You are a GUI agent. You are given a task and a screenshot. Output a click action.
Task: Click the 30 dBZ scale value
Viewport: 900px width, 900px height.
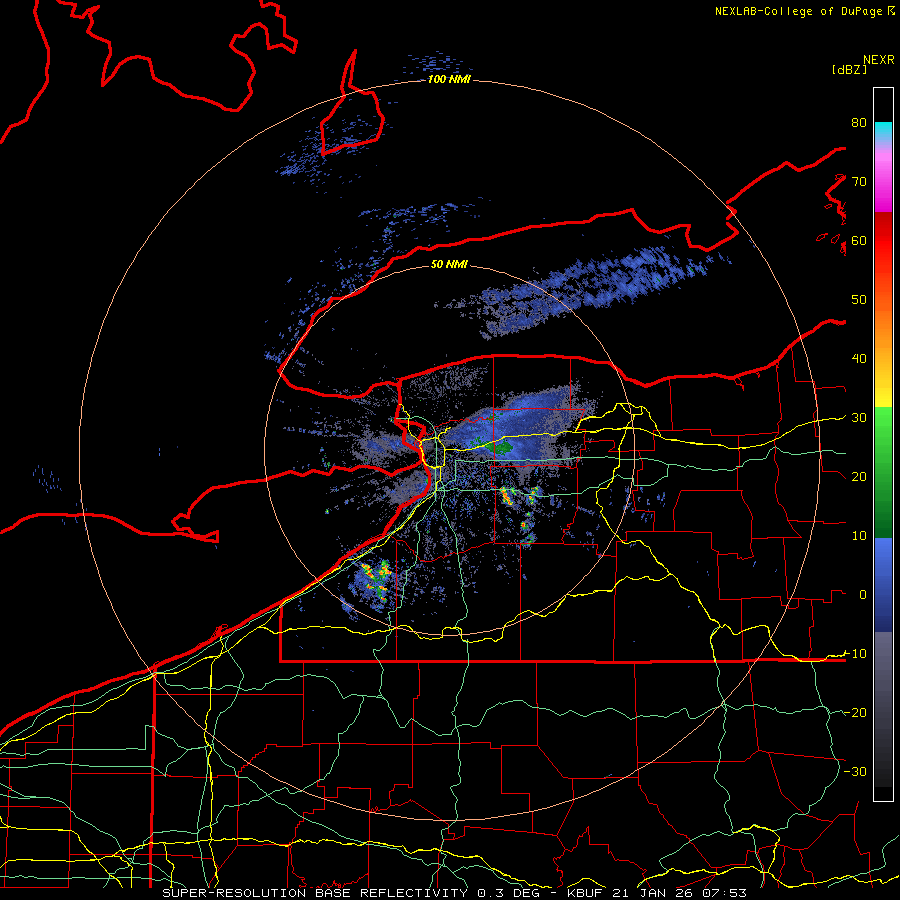point(859,417)
